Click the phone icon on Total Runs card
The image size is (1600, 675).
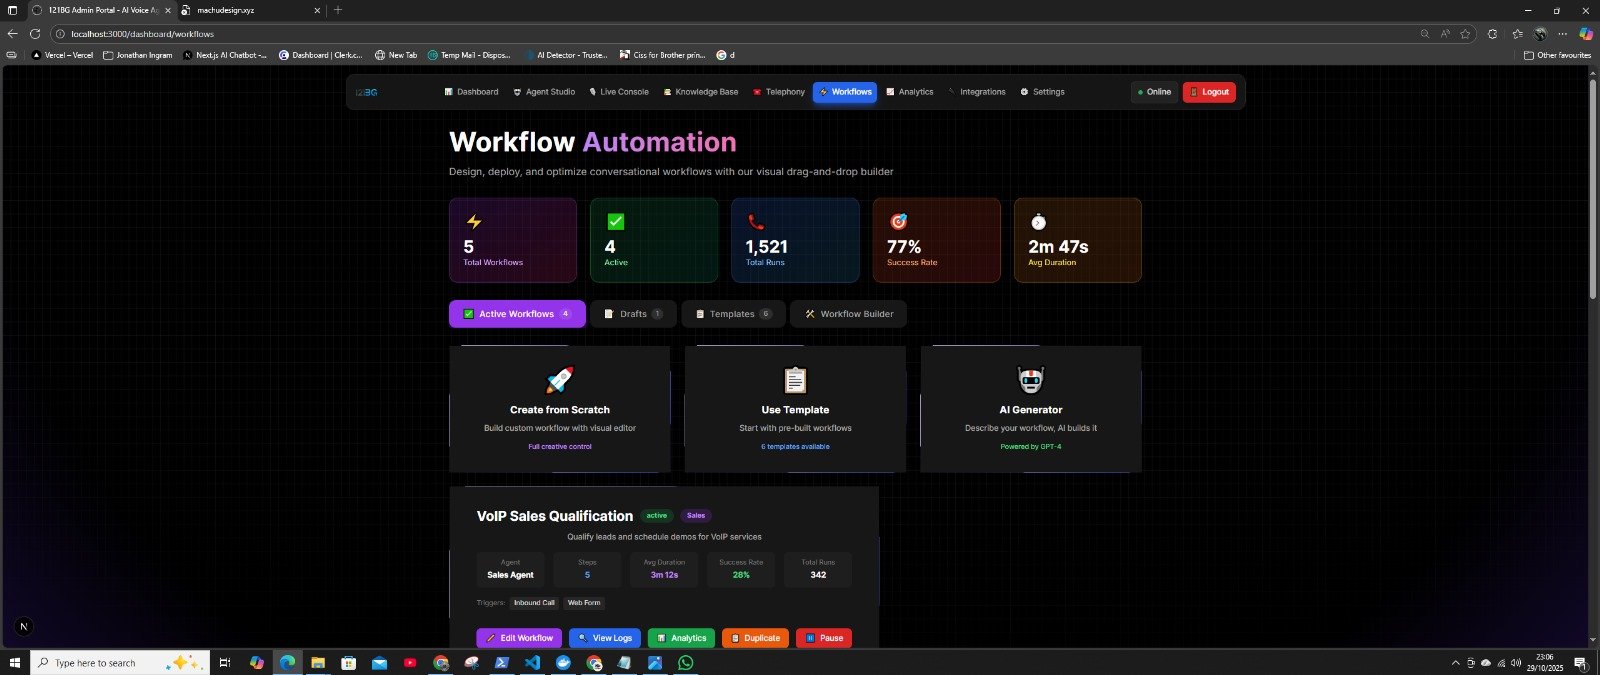coord(756,222)
